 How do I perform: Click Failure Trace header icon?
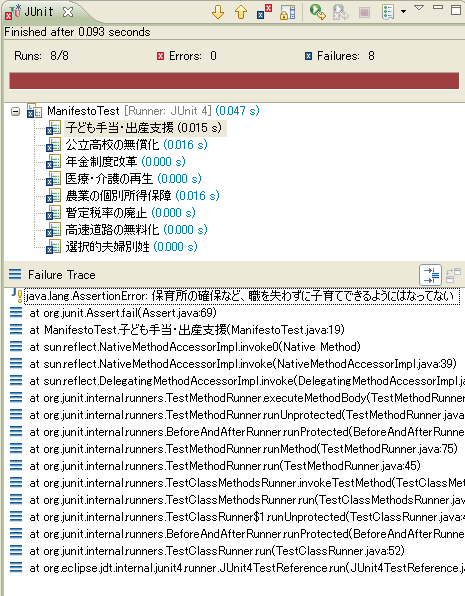tap(15, 274)
